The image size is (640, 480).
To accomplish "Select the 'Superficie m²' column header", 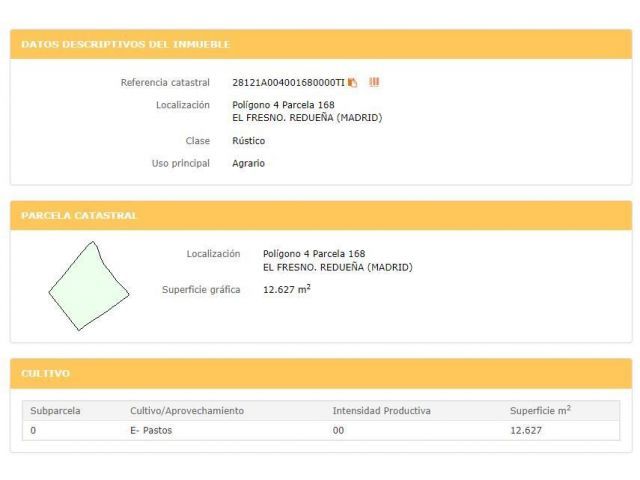I will (x=540, y=411).
